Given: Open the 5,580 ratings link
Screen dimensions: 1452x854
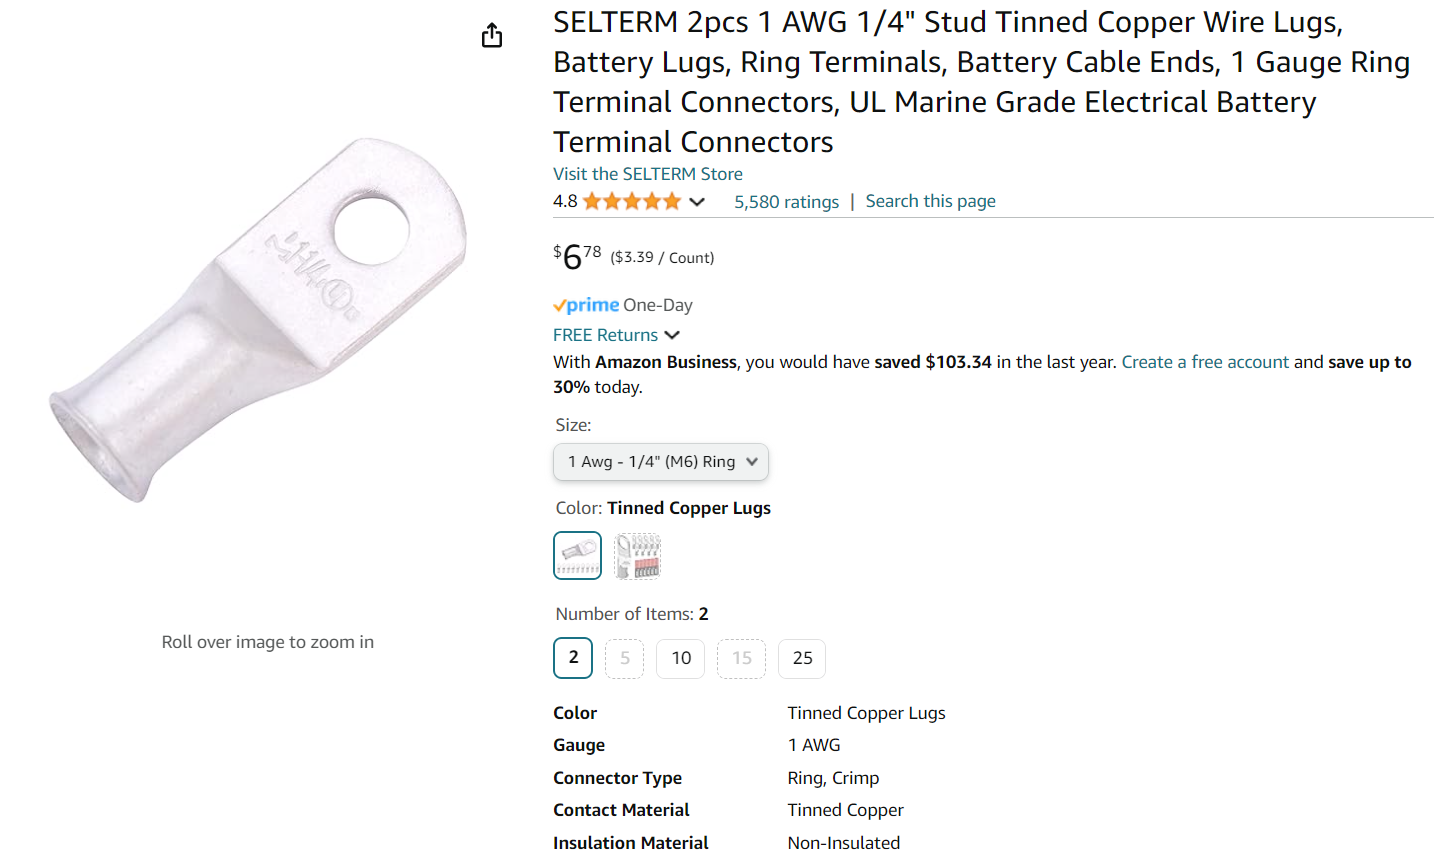Looking at the screenshot, I should point(787,202).
